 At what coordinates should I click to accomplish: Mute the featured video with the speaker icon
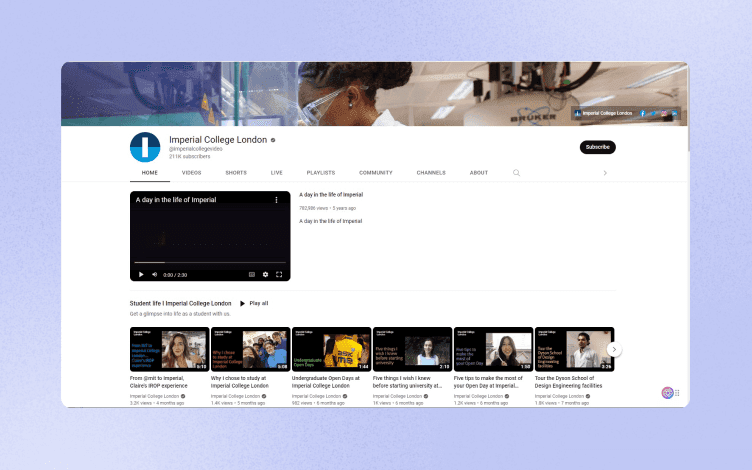point(154,275)
